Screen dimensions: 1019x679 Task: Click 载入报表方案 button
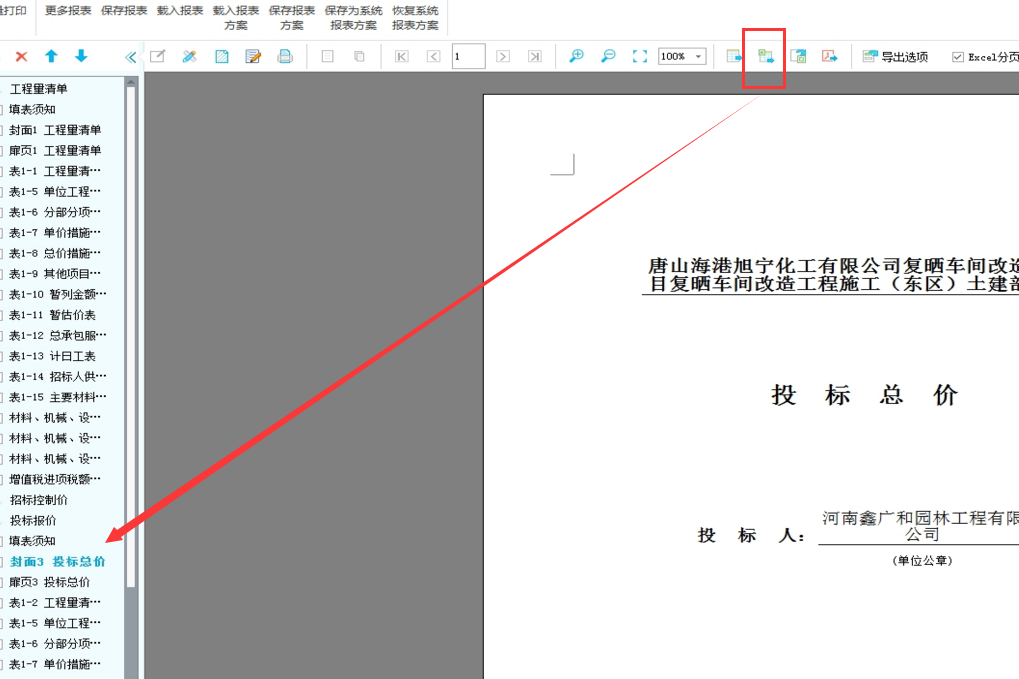236,18
